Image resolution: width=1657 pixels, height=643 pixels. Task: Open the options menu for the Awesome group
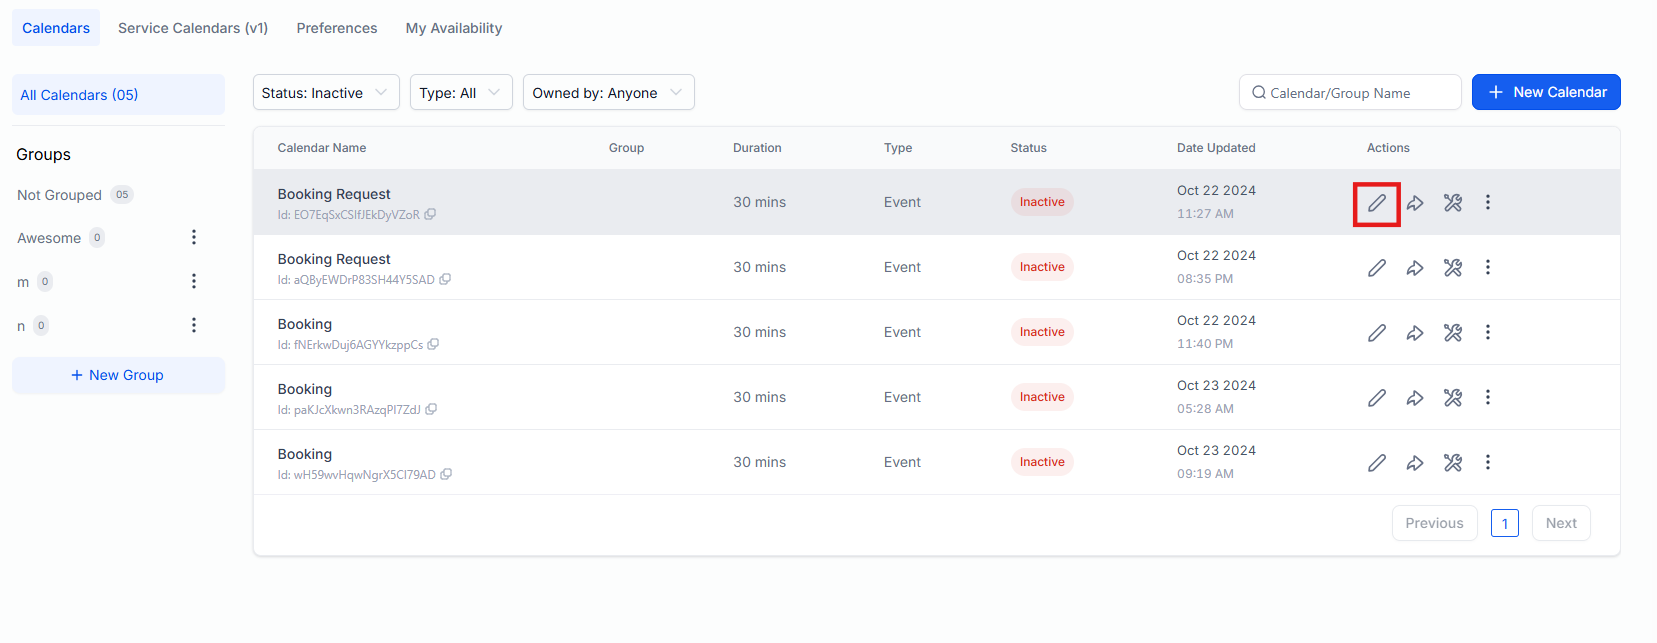click(194, 237)
